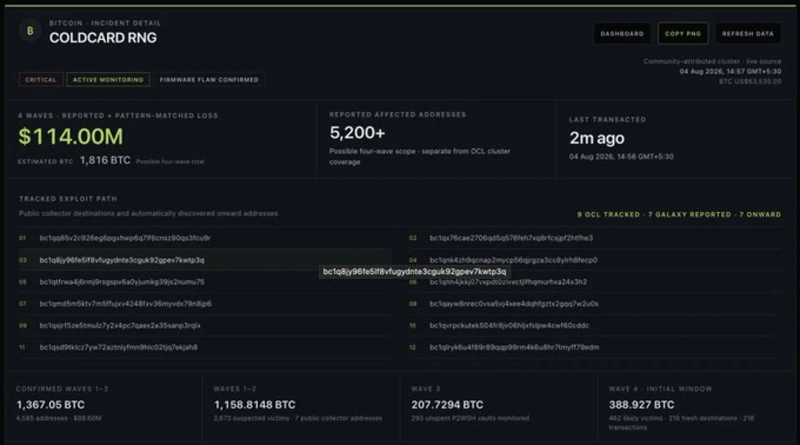Screen dimensions: 800x445
Task: Click the COLDCARD RNG incident title
Action: [x=103, y=38]
